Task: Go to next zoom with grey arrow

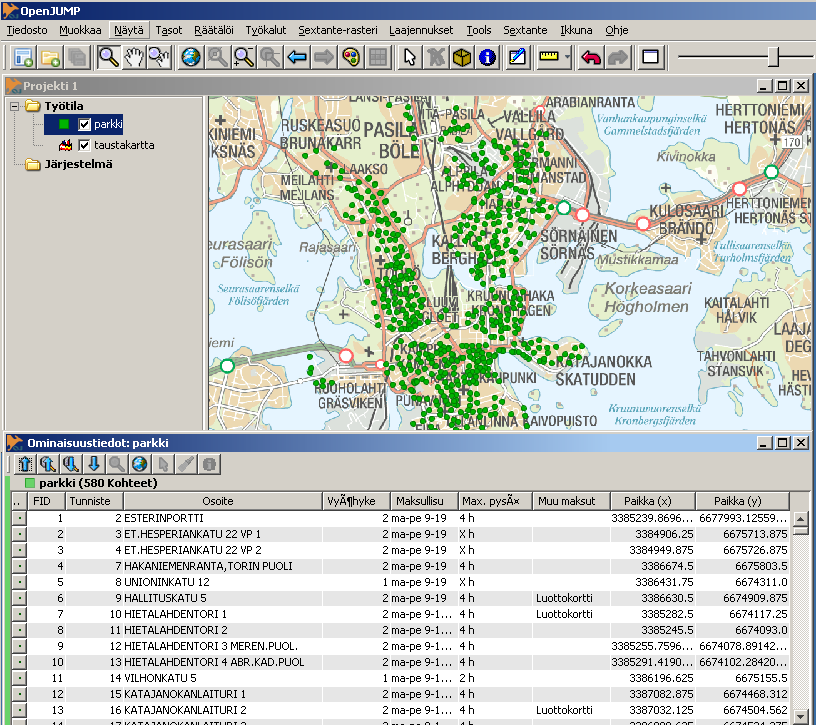Action: [x=324, y=57]
